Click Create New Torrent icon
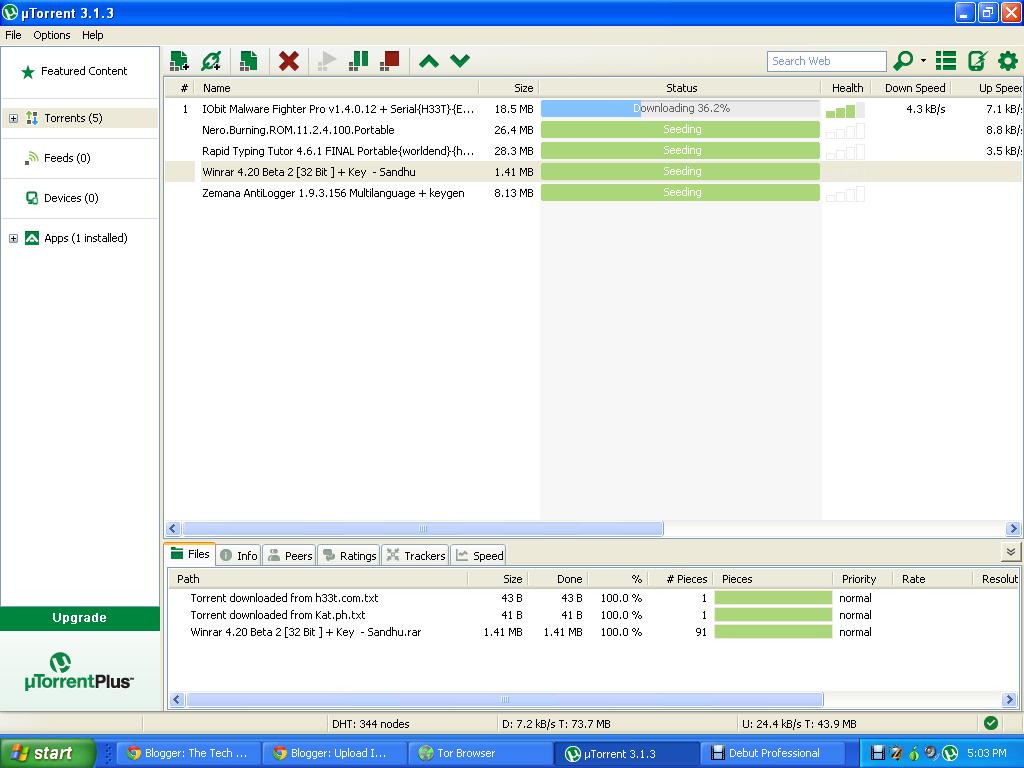This screenshot has height=768, width=1024. pyautogui.click(x=248, y=61)
